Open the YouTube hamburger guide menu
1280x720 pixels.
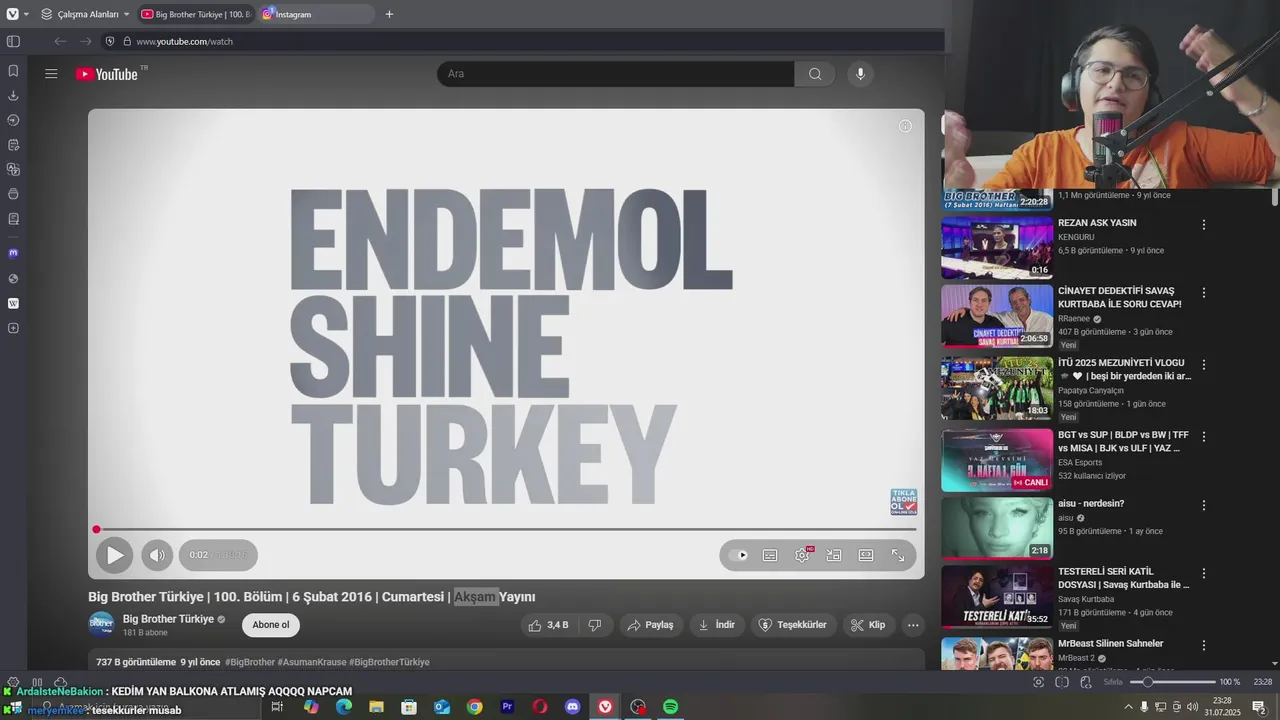pyautogui.click(x=51, y=74)
